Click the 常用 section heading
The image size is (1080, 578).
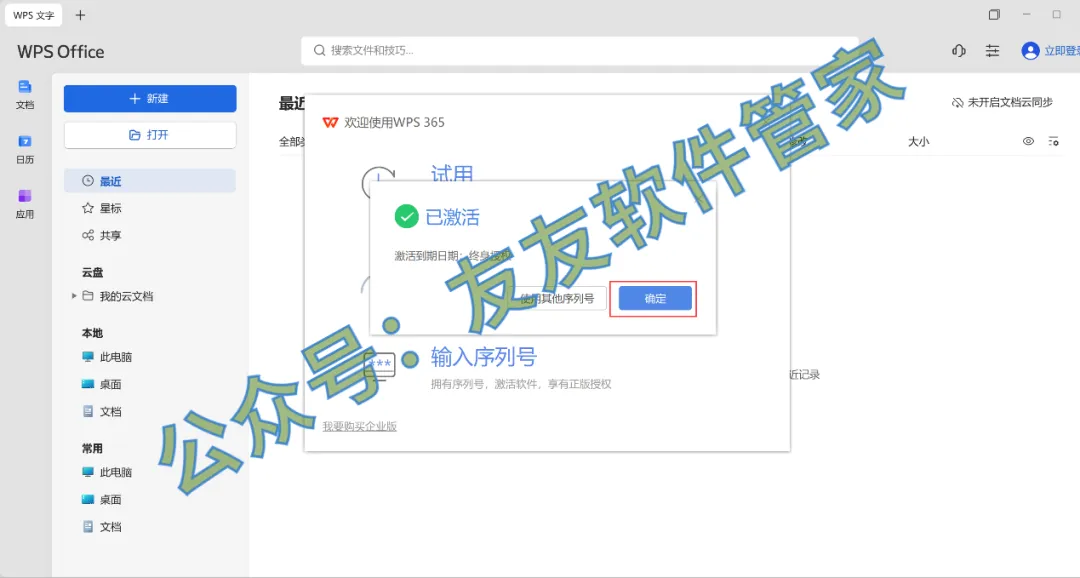click(92, 448)
